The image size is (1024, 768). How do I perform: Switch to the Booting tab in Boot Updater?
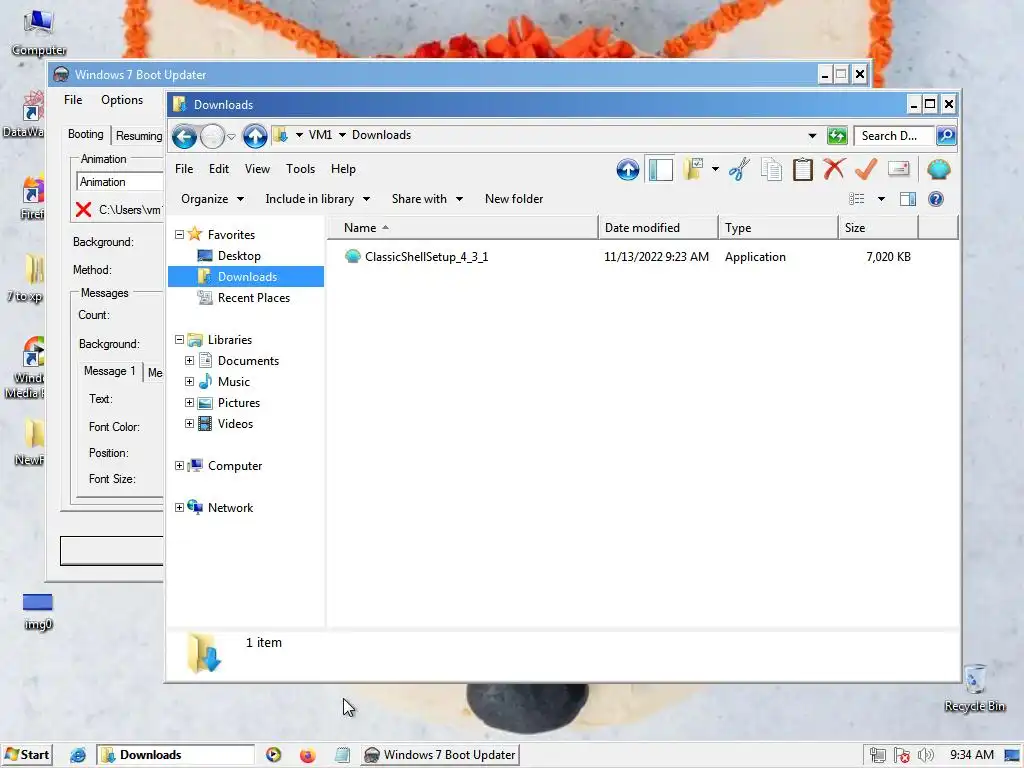(x=86, y=135)
